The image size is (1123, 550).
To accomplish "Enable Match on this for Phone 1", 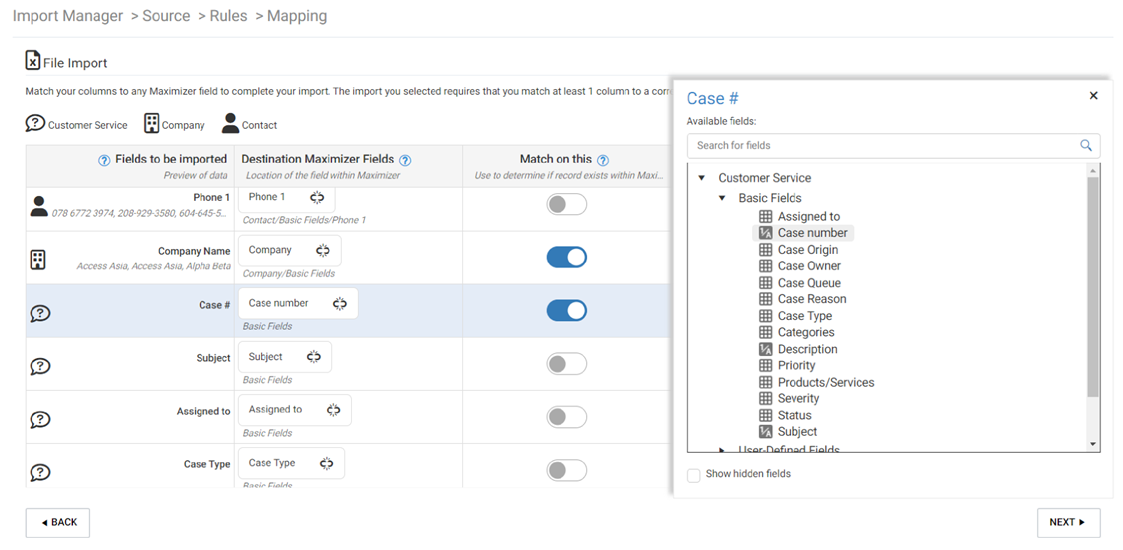I will coord(567,204).
